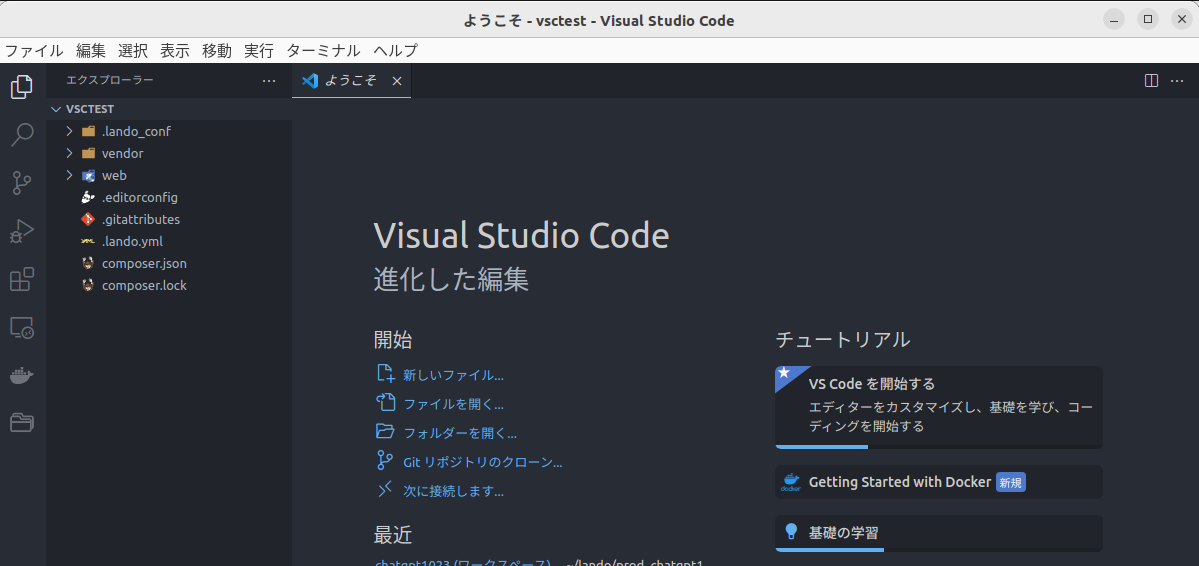Open the editor more actions ellipsis

tap(1177, 80)
